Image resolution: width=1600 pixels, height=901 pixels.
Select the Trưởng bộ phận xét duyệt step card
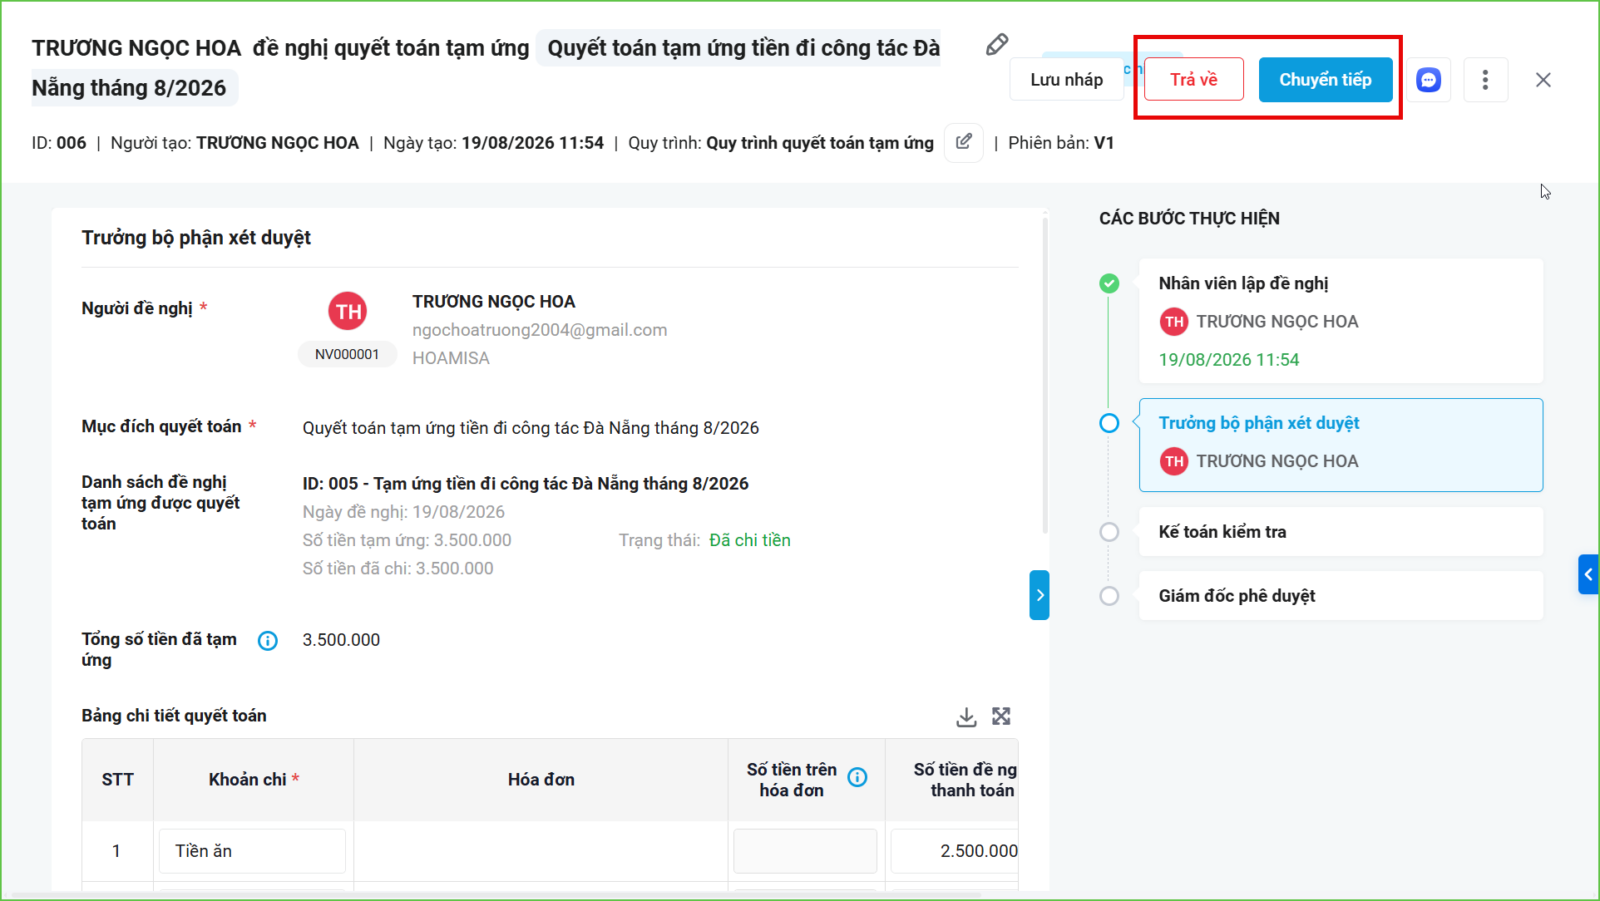pos(1341,445)
